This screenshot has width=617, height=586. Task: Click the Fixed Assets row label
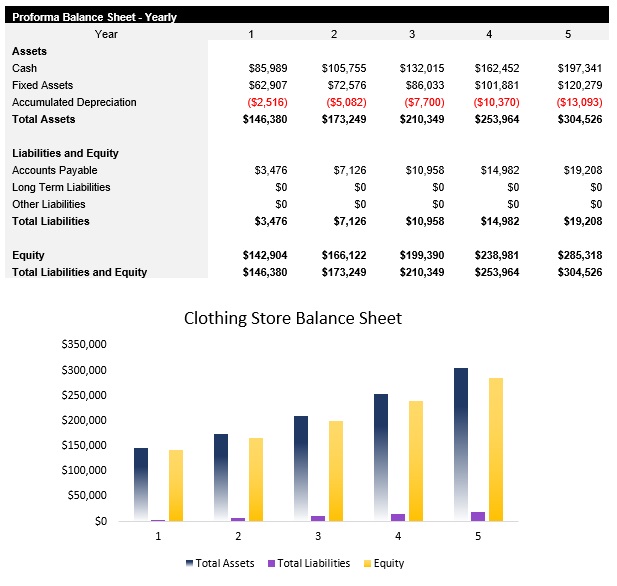coord(42,85)
